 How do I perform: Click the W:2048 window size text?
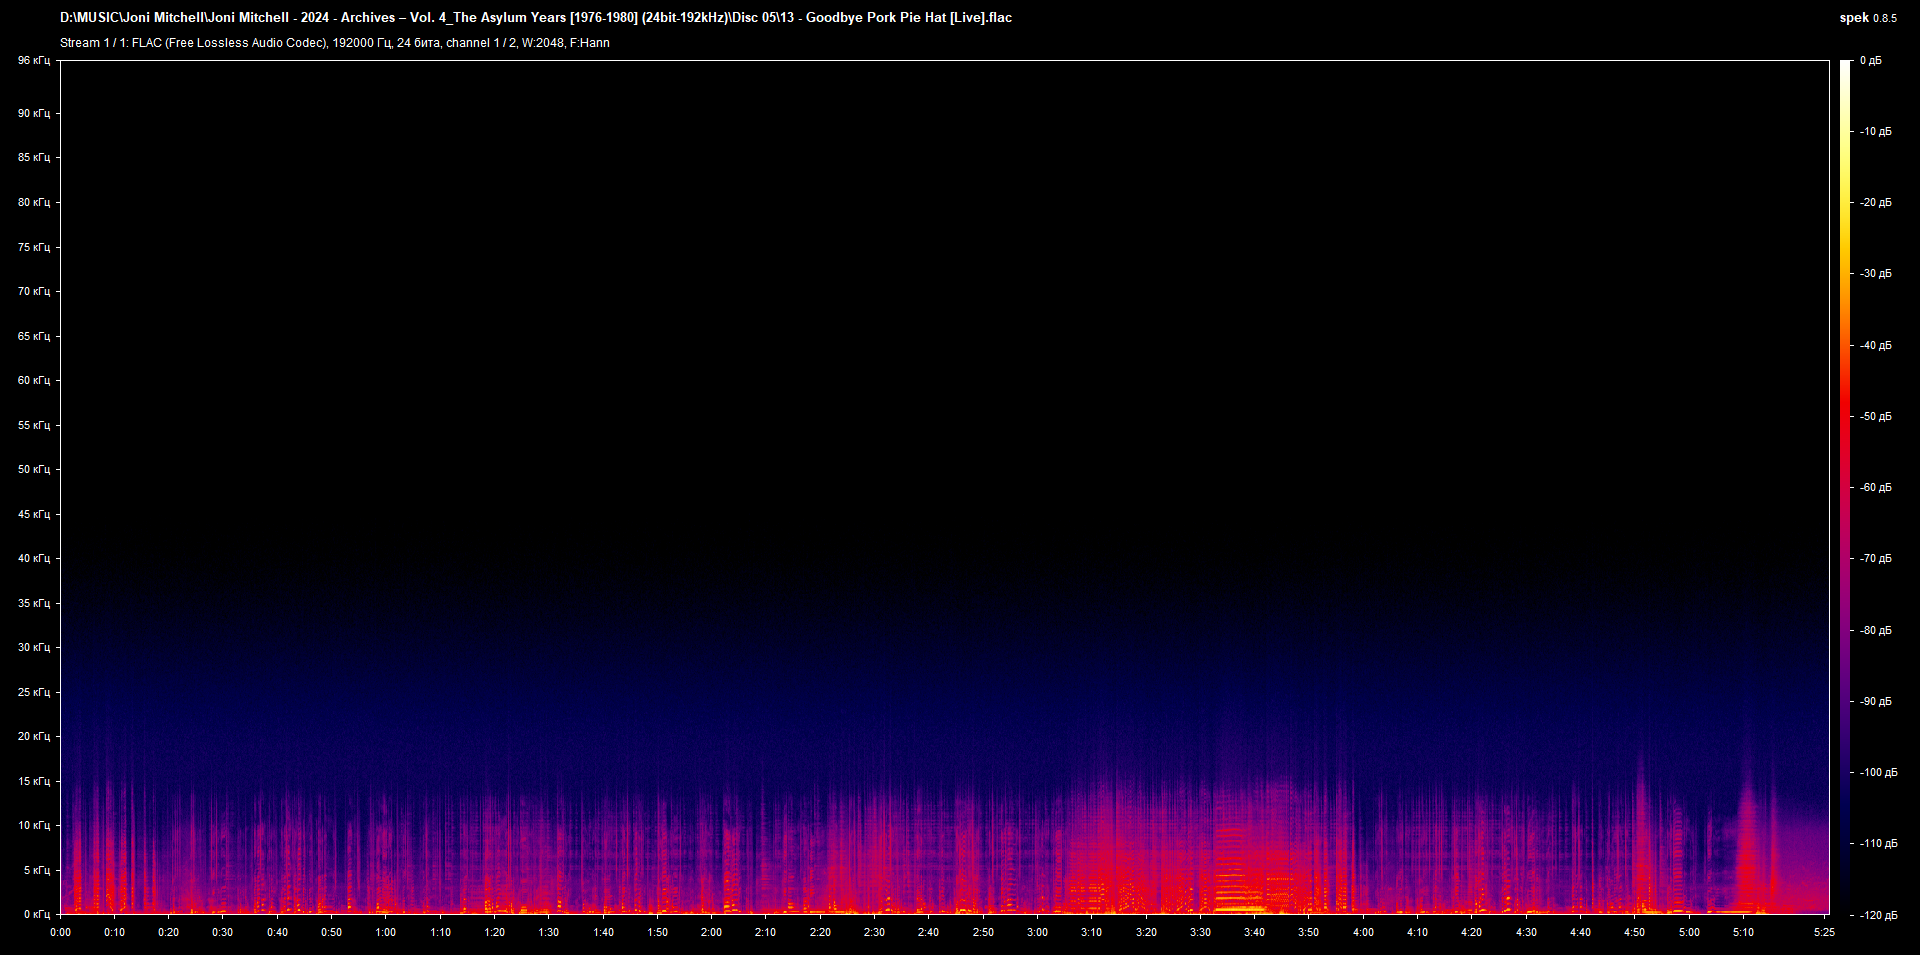point(542,43)
